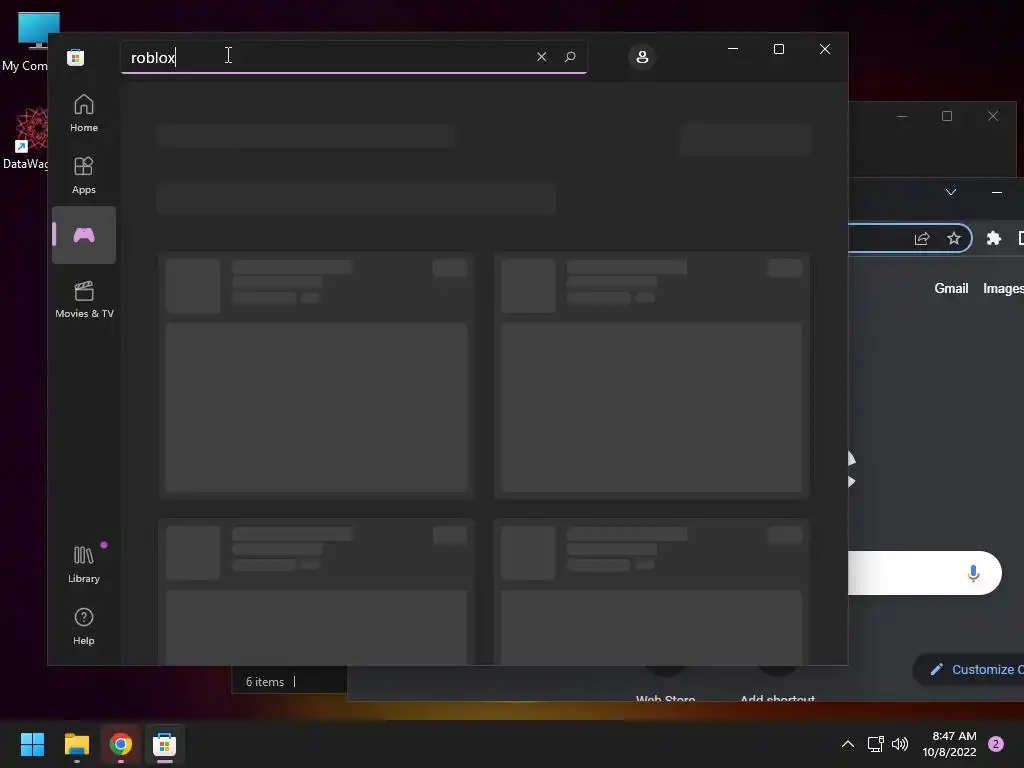Minimize the Chrome window
Screen dimensions: 1024x768
click(997, 192)
